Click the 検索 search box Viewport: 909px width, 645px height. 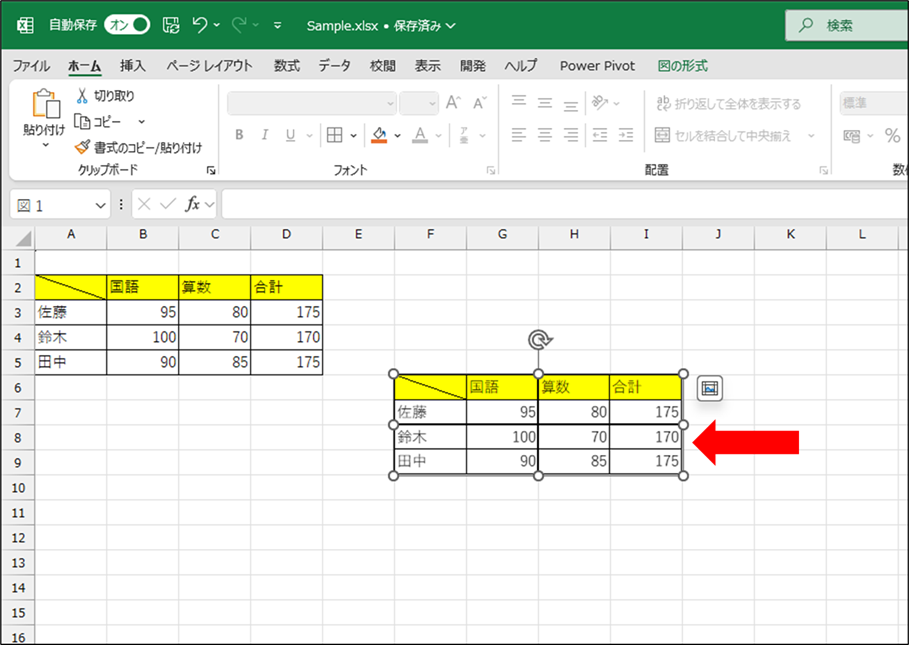click(847, 25)
